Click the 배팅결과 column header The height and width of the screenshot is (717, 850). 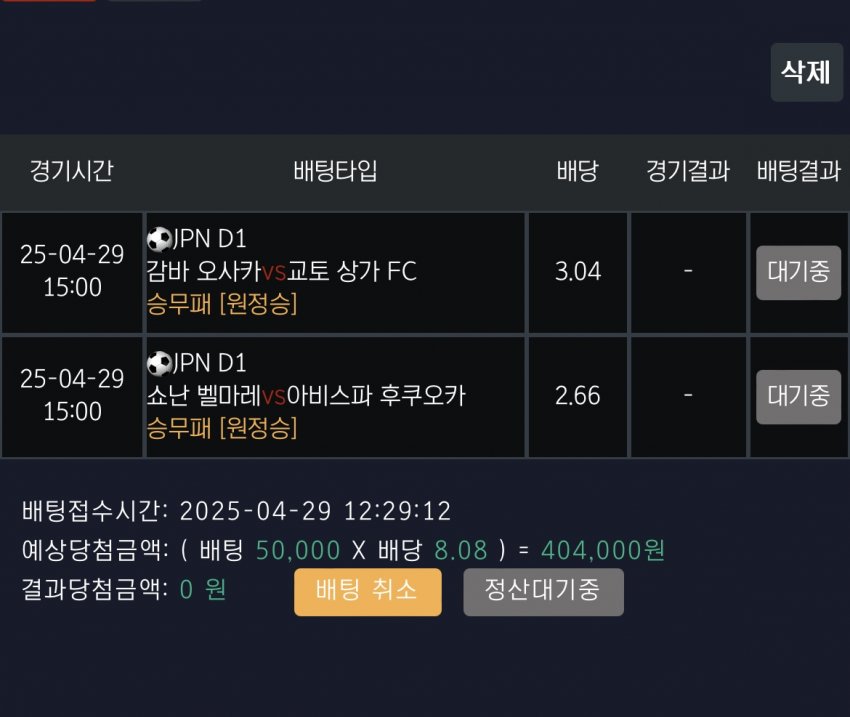[798, 171]
